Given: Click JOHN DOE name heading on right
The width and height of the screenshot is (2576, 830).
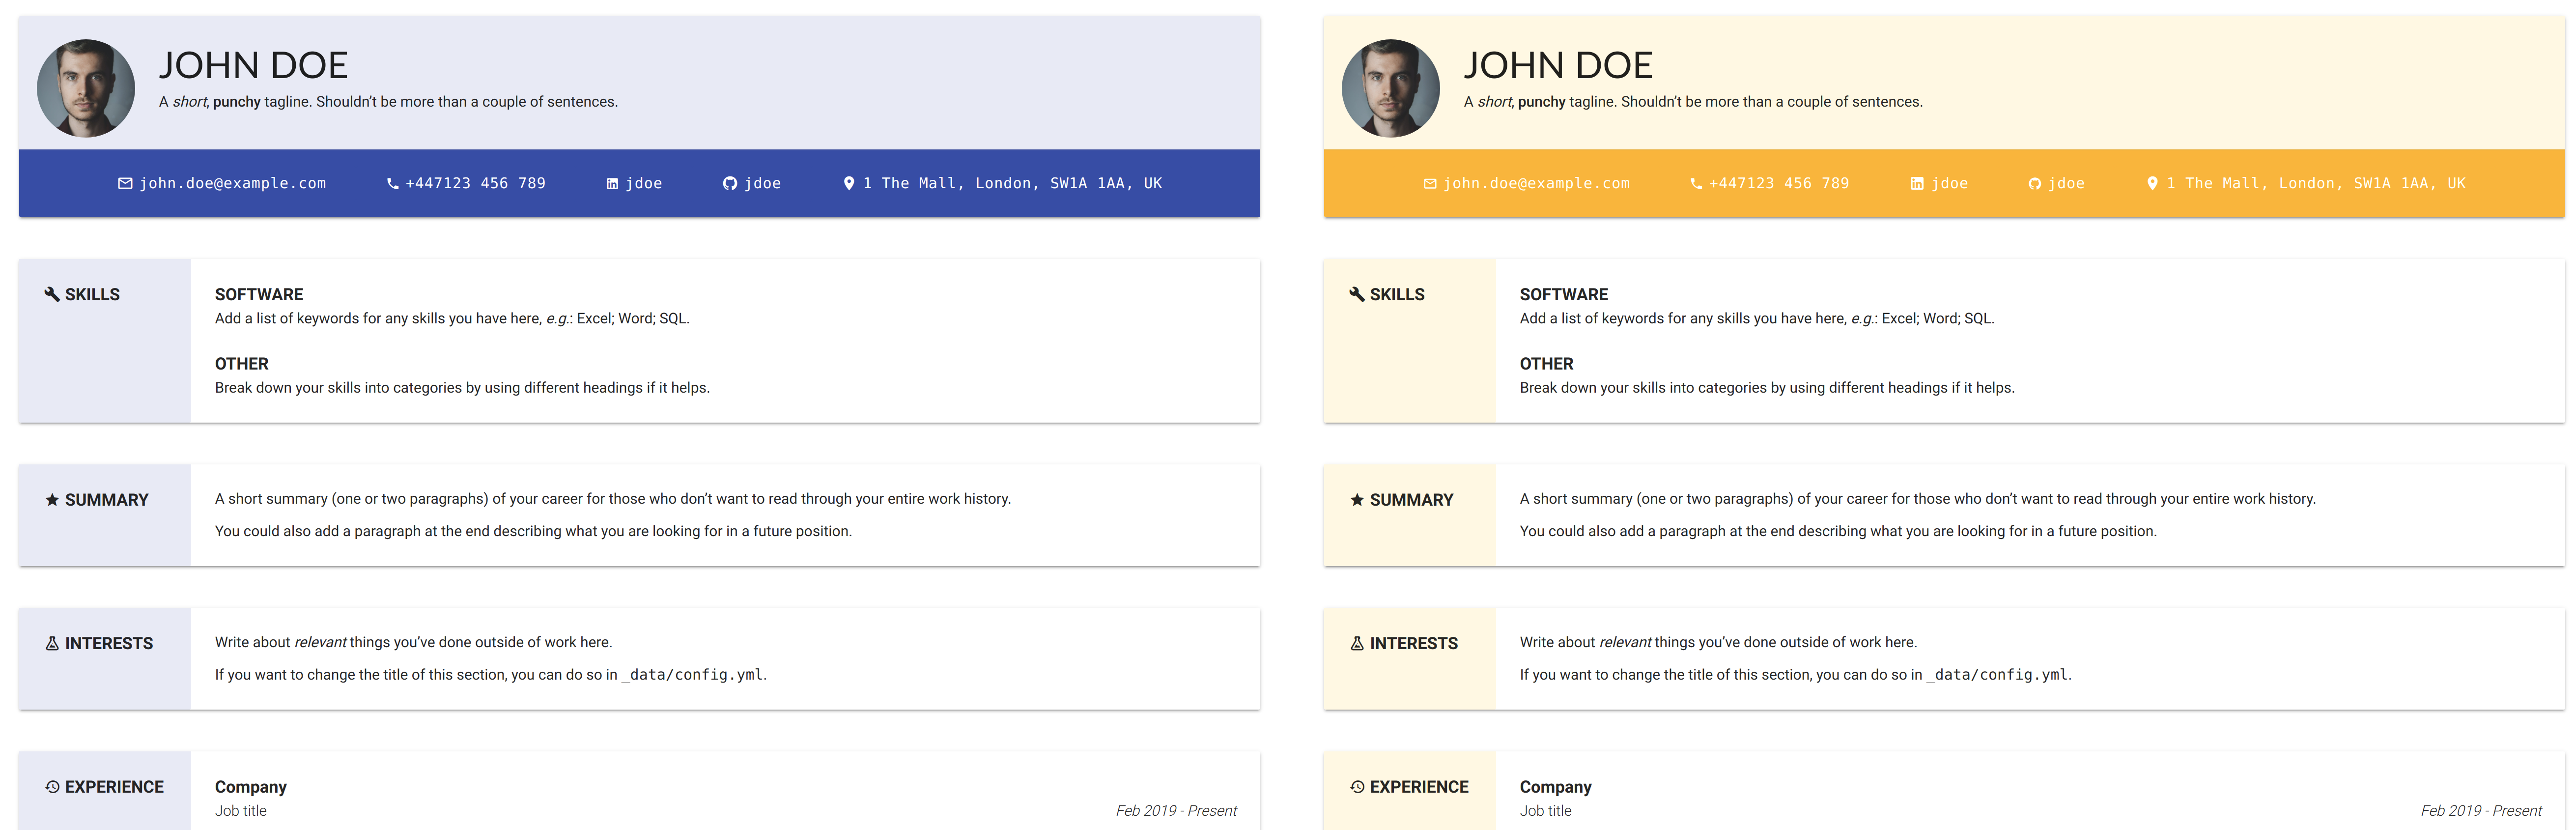Looking at the screenshot, I should 1557,66.
